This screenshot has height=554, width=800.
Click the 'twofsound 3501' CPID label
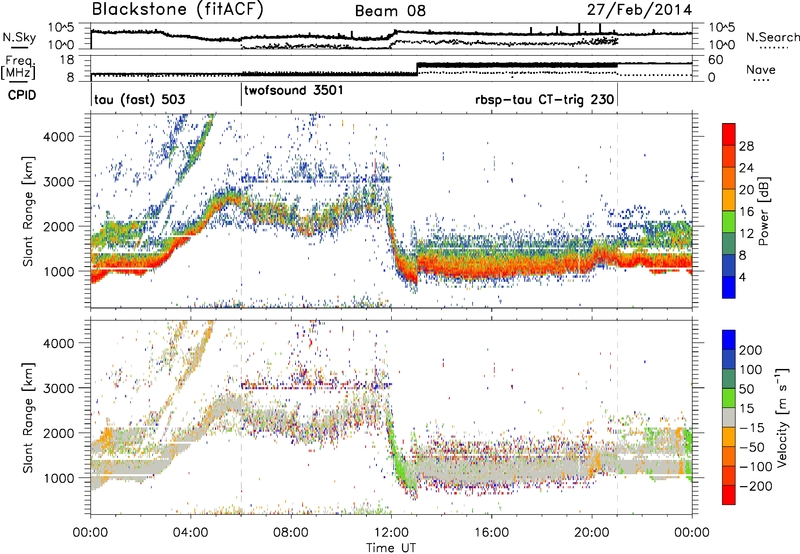(294, 91)
